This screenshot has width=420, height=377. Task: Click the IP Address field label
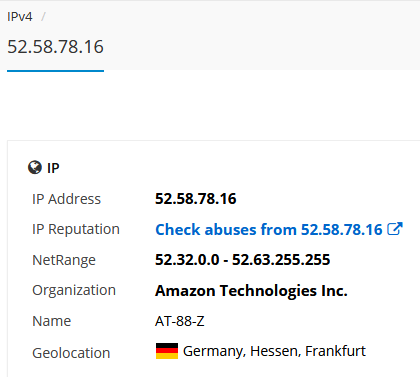pos(66,199)
